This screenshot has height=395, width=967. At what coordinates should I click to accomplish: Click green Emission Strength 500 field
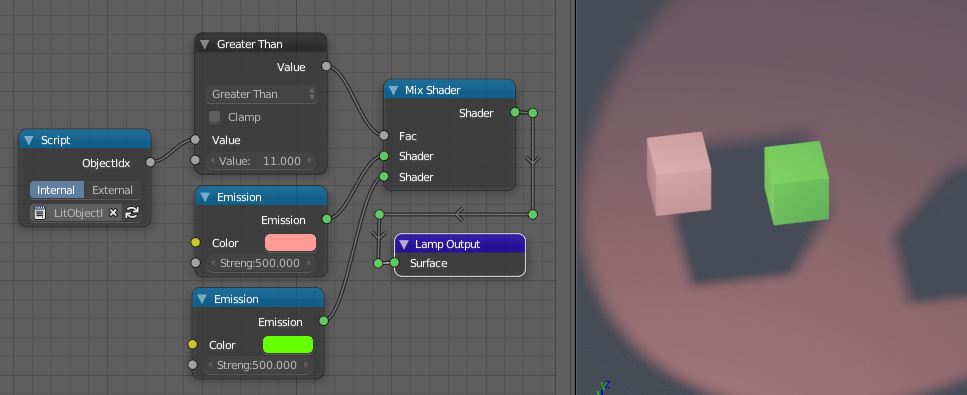[258, 365]
